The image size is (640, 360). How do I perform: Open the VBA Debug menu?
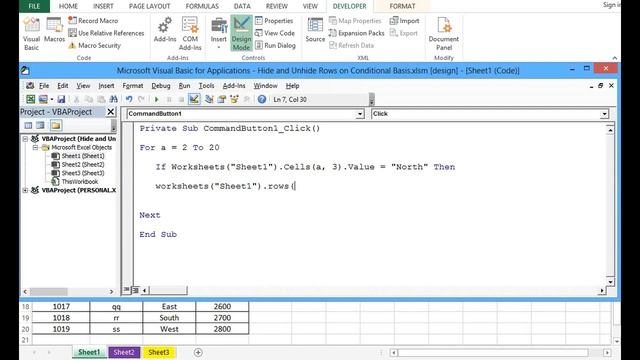pyautogui.click(x=161, y=86)
